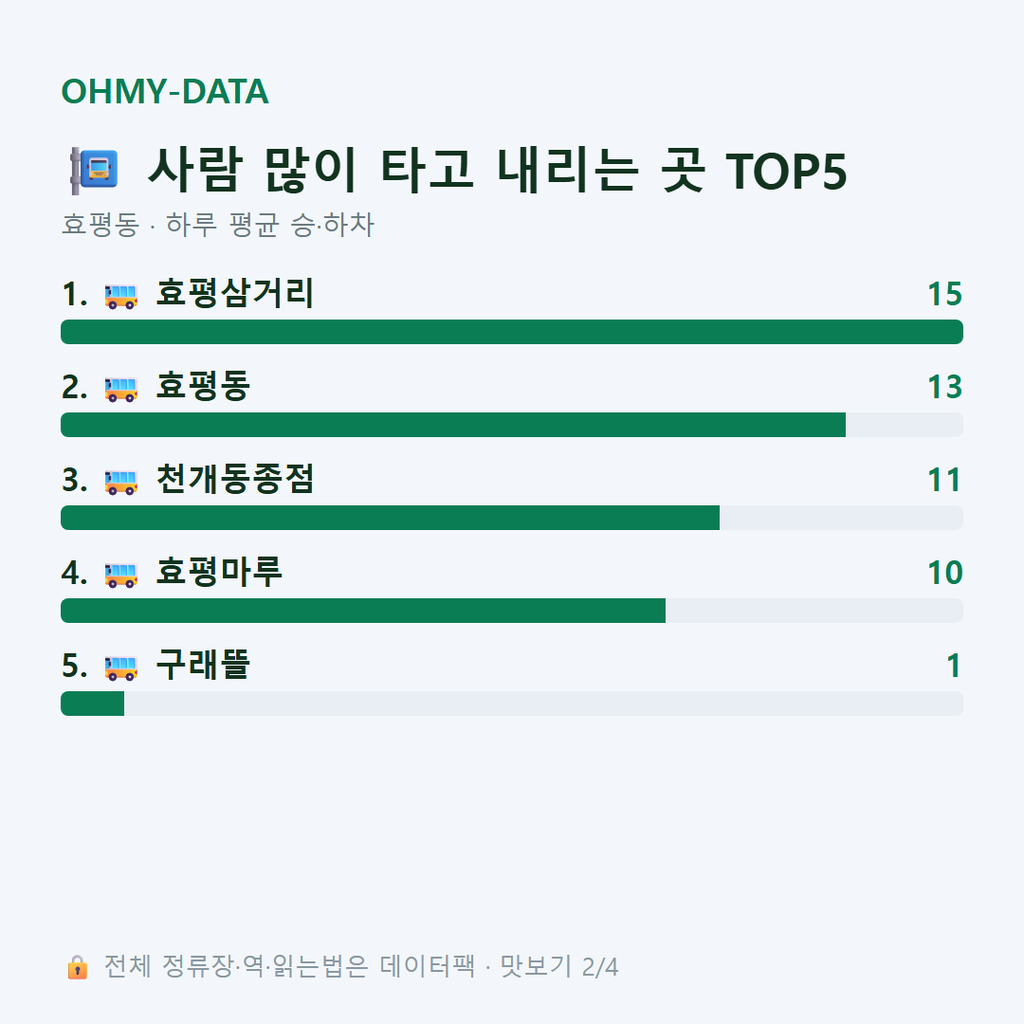Click the bus icon beside 효평마루
1024x1024 pixels.
(121, 575)
